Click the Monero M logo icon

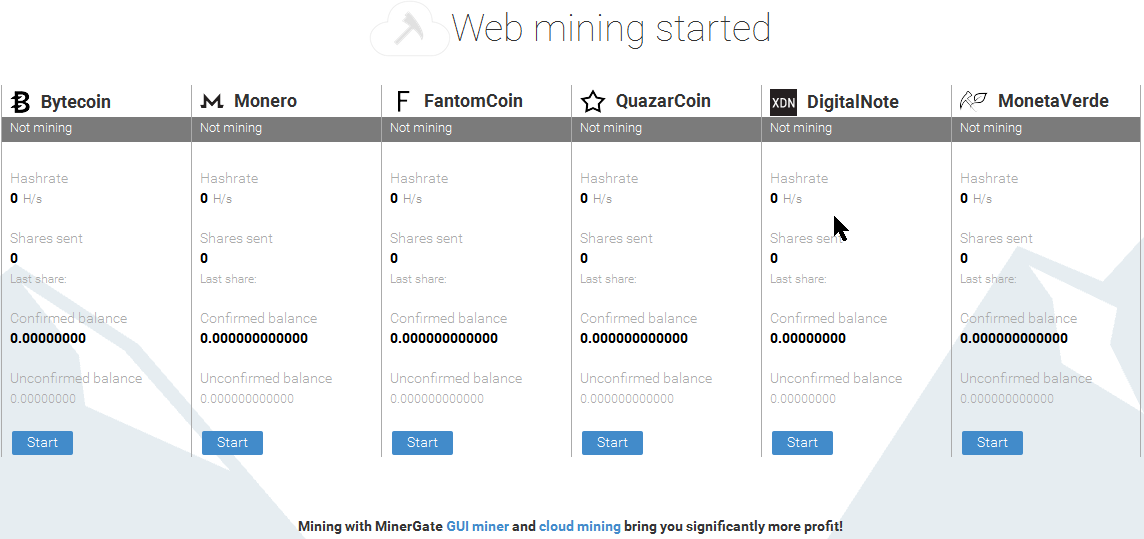(x=212, y=101)
